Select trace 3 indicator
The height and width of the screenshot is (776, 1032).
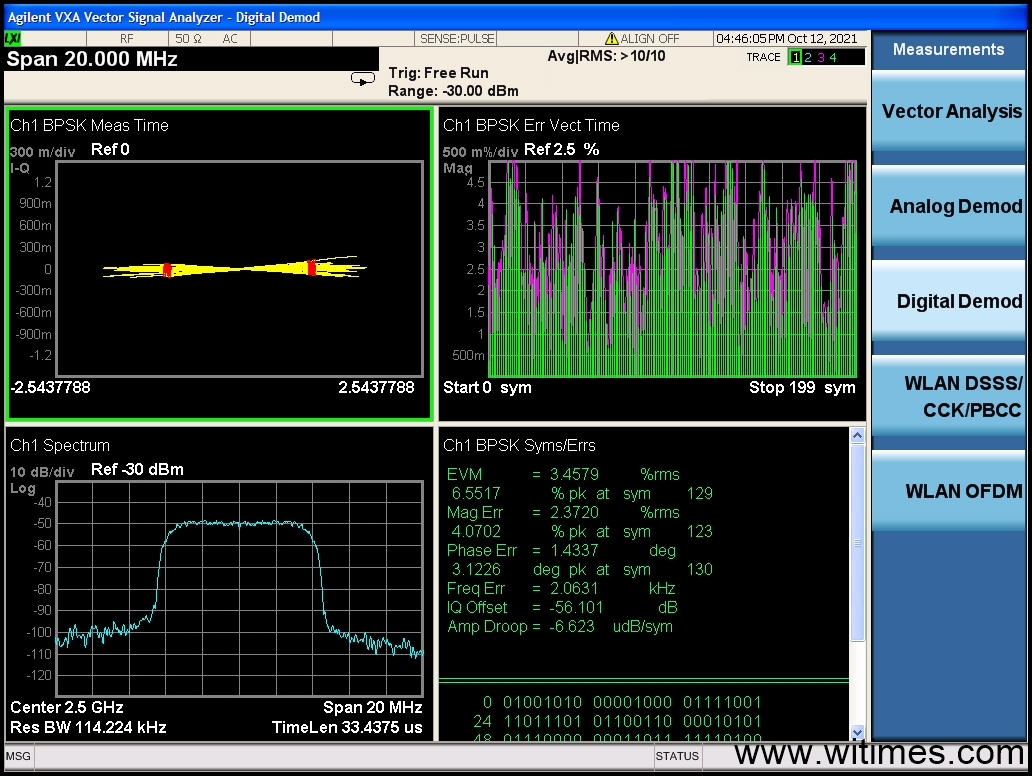click(x=820, y=57)
